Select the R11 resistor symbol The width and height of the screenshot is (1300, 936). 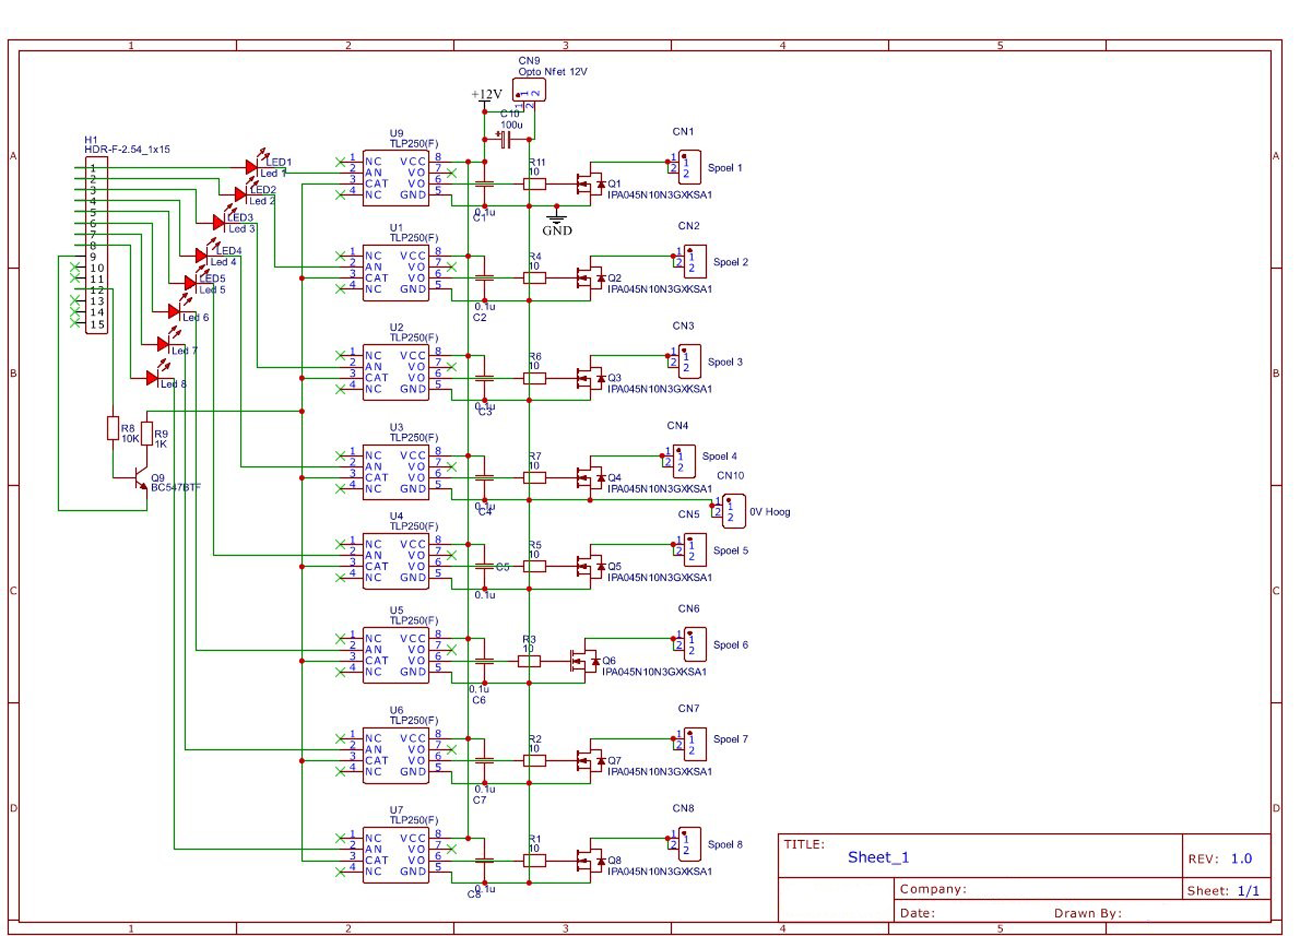pos(535,184)
